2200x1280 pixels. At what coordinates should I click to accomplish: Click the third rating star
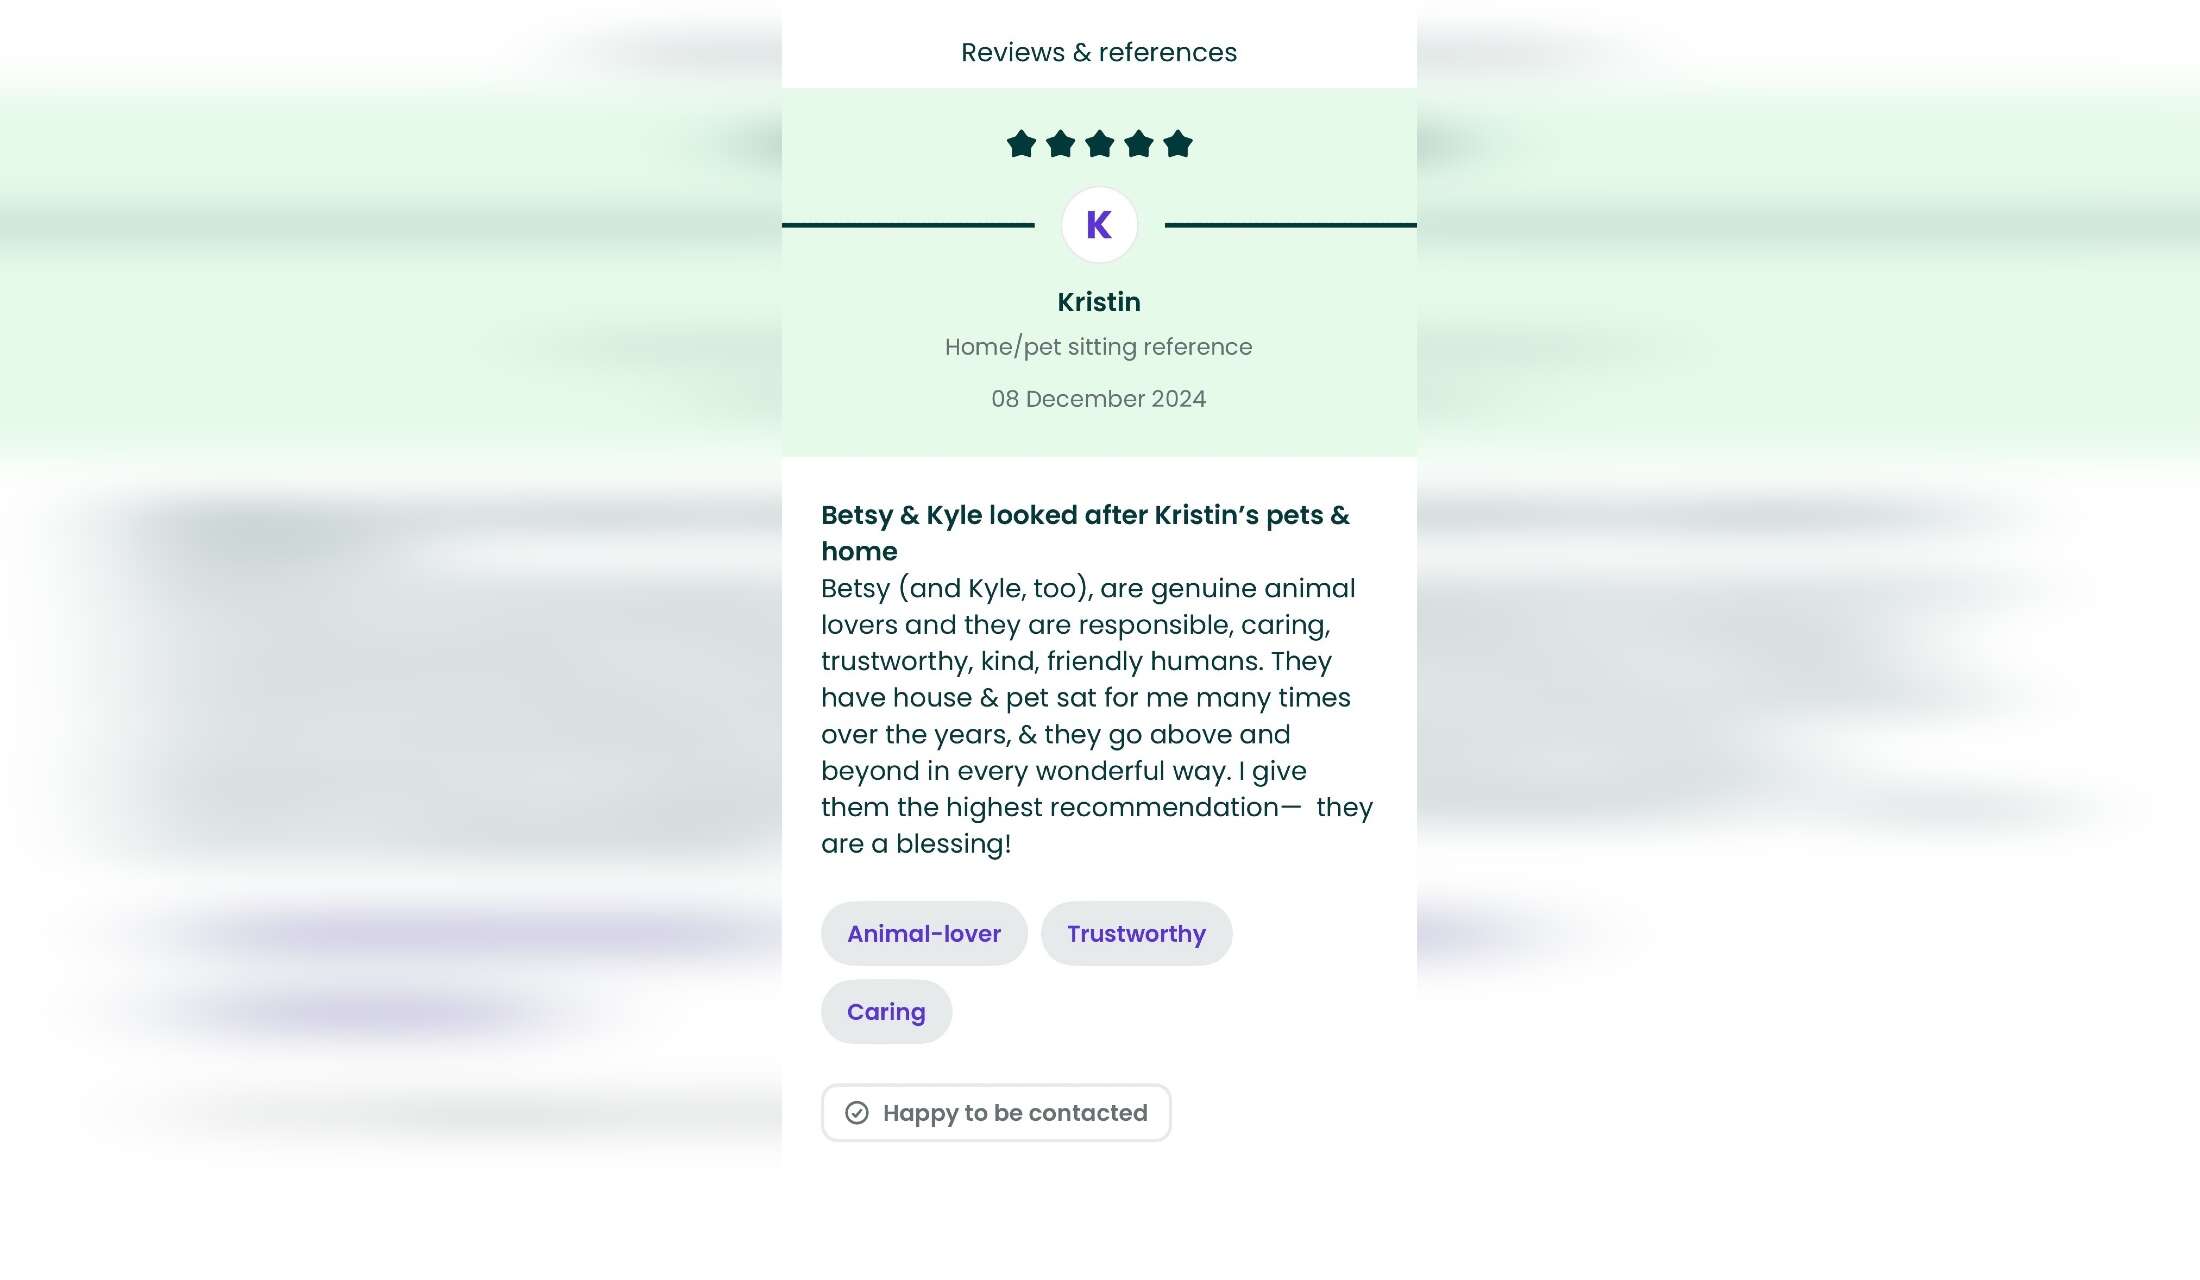pos(1099,144)
